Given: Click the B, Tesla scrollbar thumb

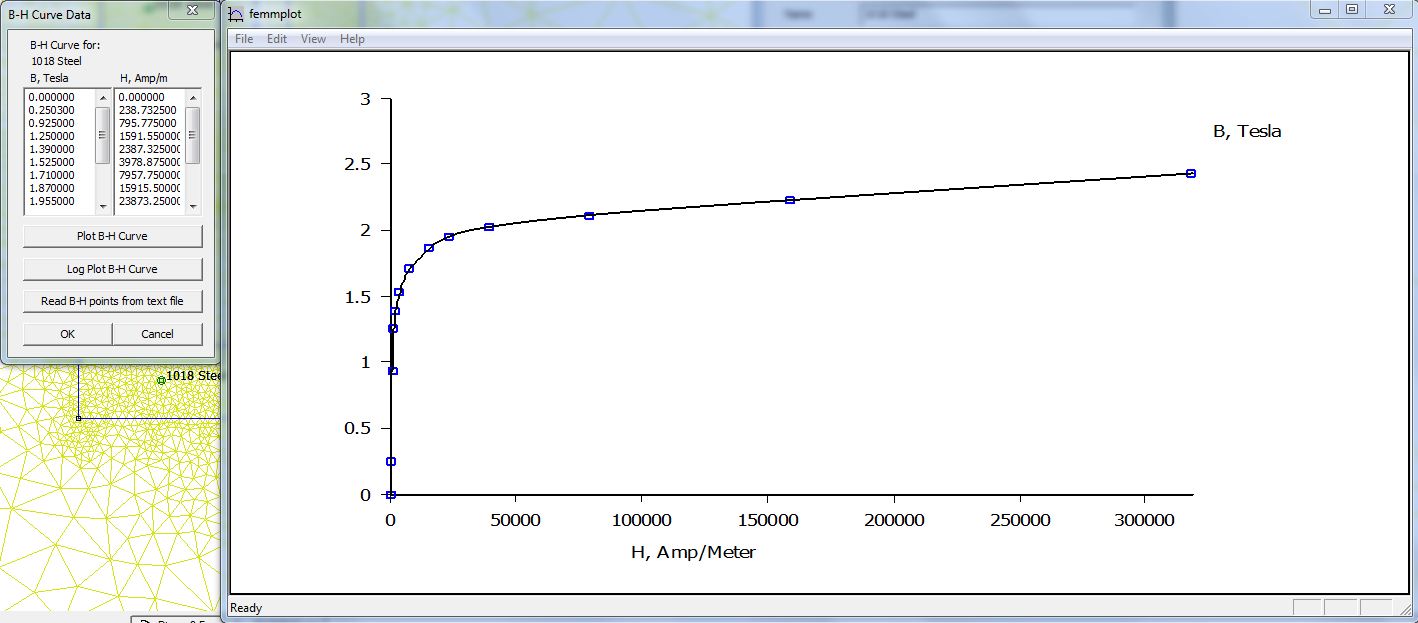Looking at the screenshot, I should (x=103, y=135).
